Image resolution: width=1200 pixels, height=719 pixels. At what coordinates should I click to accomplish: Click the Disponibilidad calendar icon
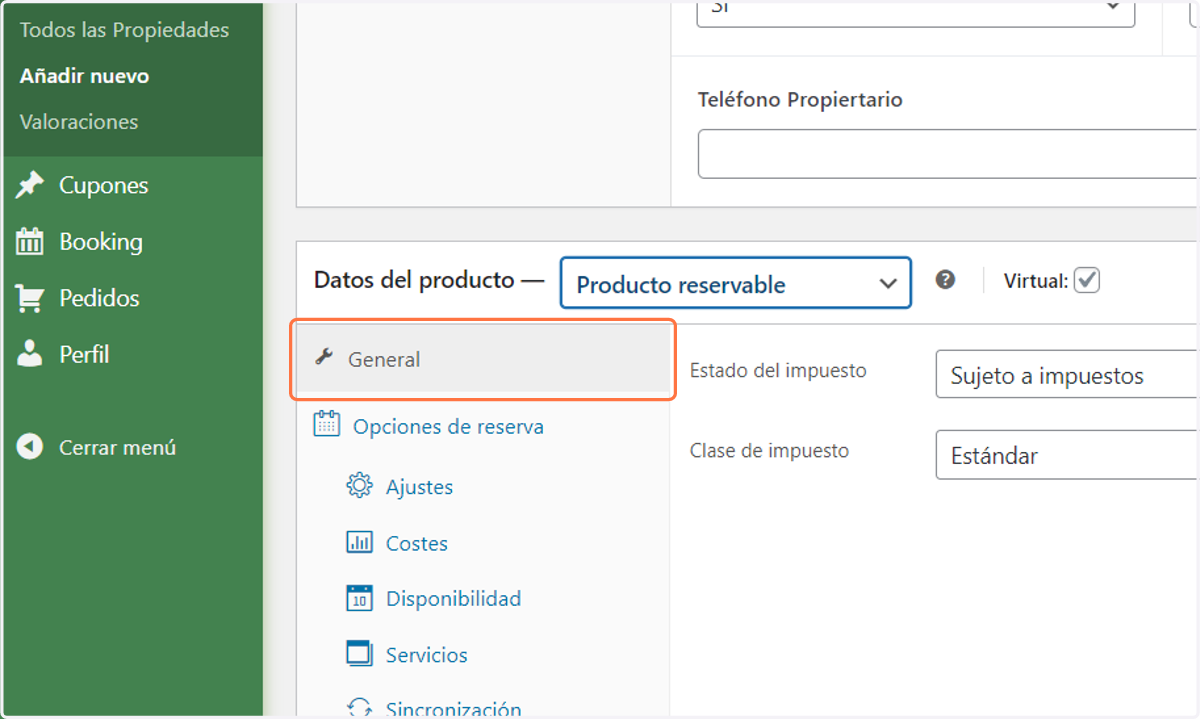point(359,598)
